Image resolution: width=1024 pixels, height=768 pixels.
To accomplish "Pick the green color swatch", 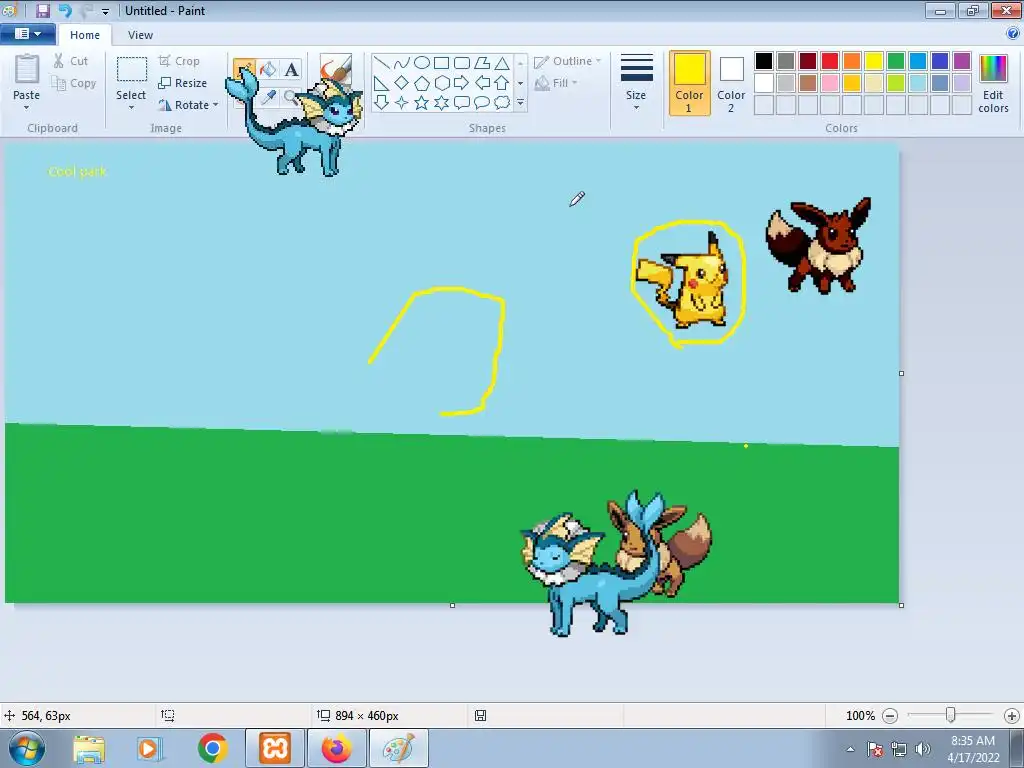I will [x=895, y=61].
